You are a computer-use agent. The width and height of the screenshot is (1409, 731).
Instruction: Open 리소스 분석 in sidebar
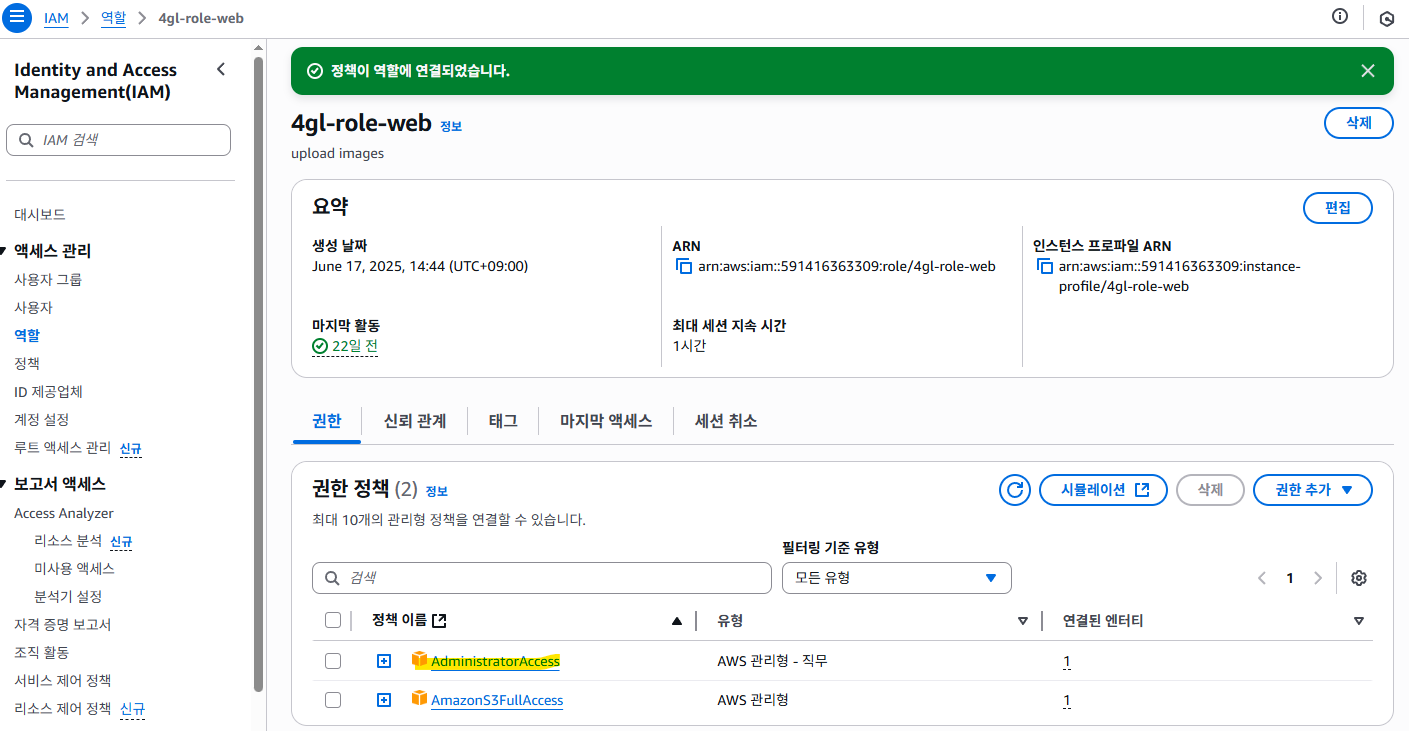click(68, 540)
